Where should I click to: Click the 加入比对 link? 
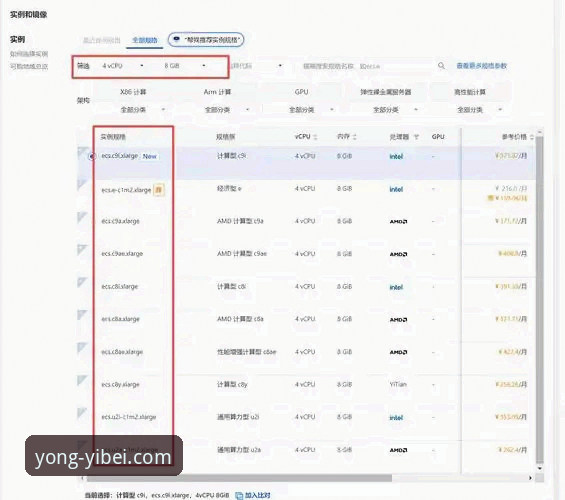coord(258,496)
